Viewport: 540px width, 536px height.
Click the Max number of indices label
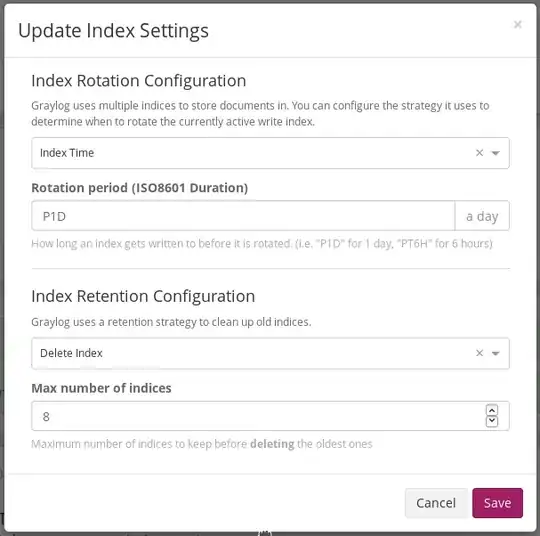coord(101,388)
